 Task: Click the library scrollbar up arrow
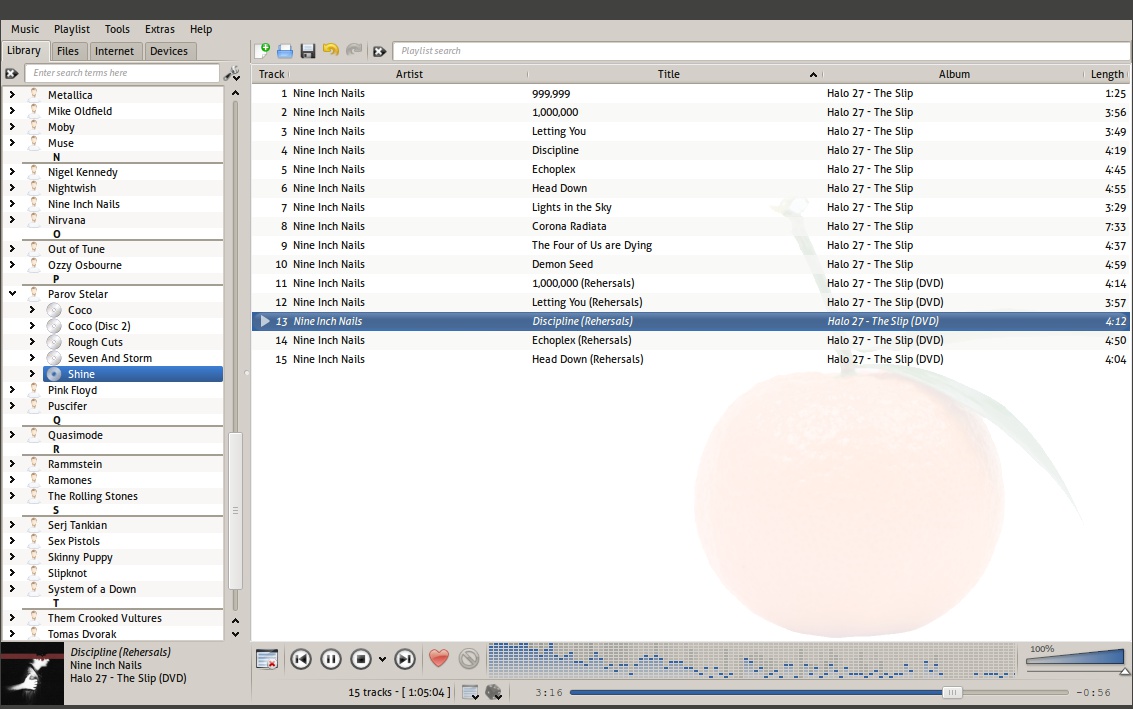[236, 93]
